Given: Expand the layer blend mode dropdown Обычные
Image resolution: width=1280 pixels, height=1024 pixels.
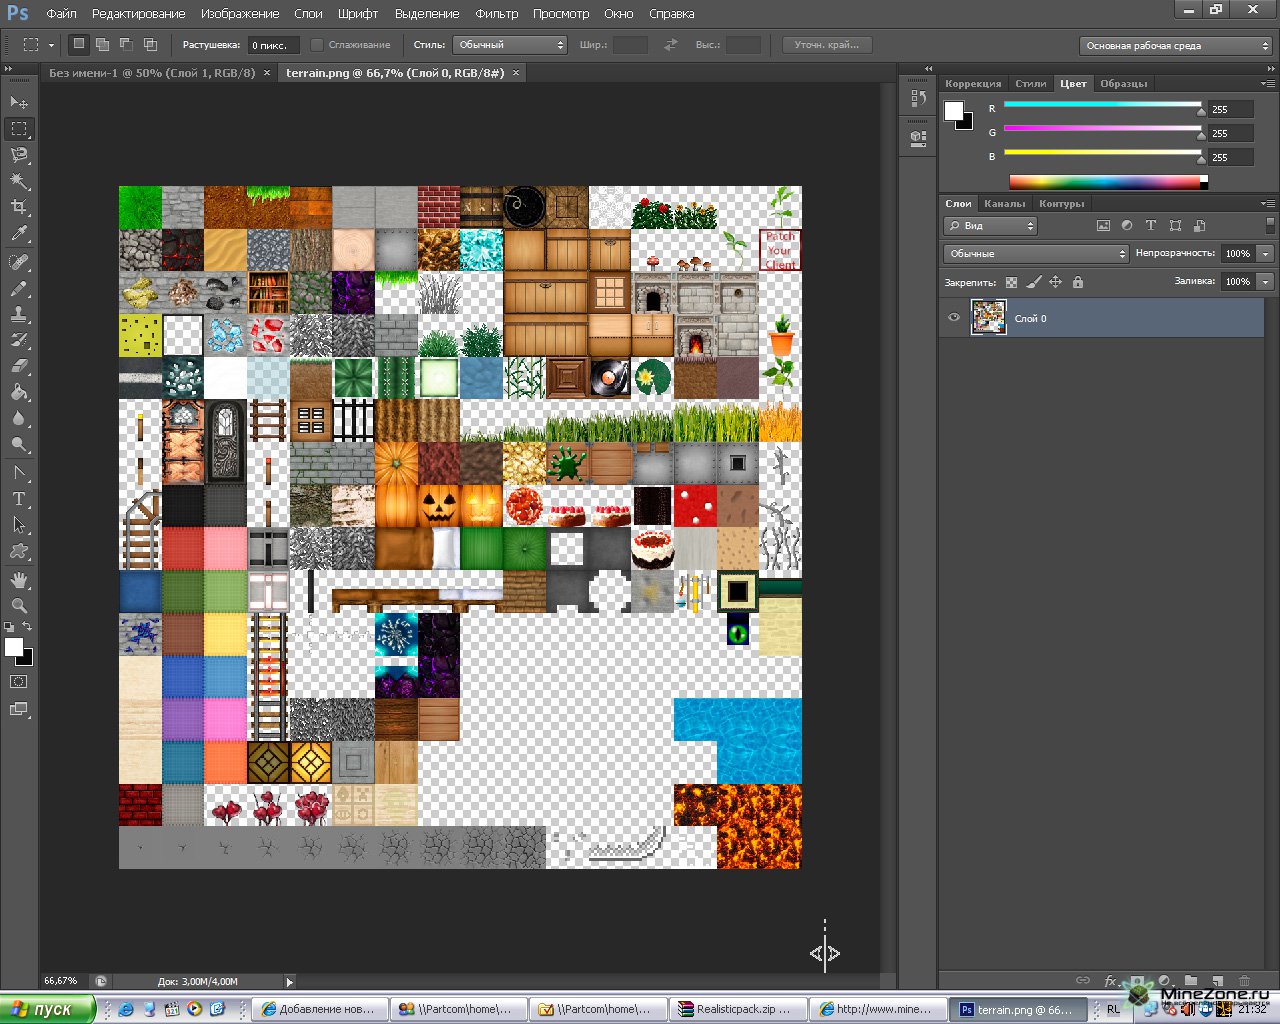Looking at the screenshot, I should point(1035,254).
